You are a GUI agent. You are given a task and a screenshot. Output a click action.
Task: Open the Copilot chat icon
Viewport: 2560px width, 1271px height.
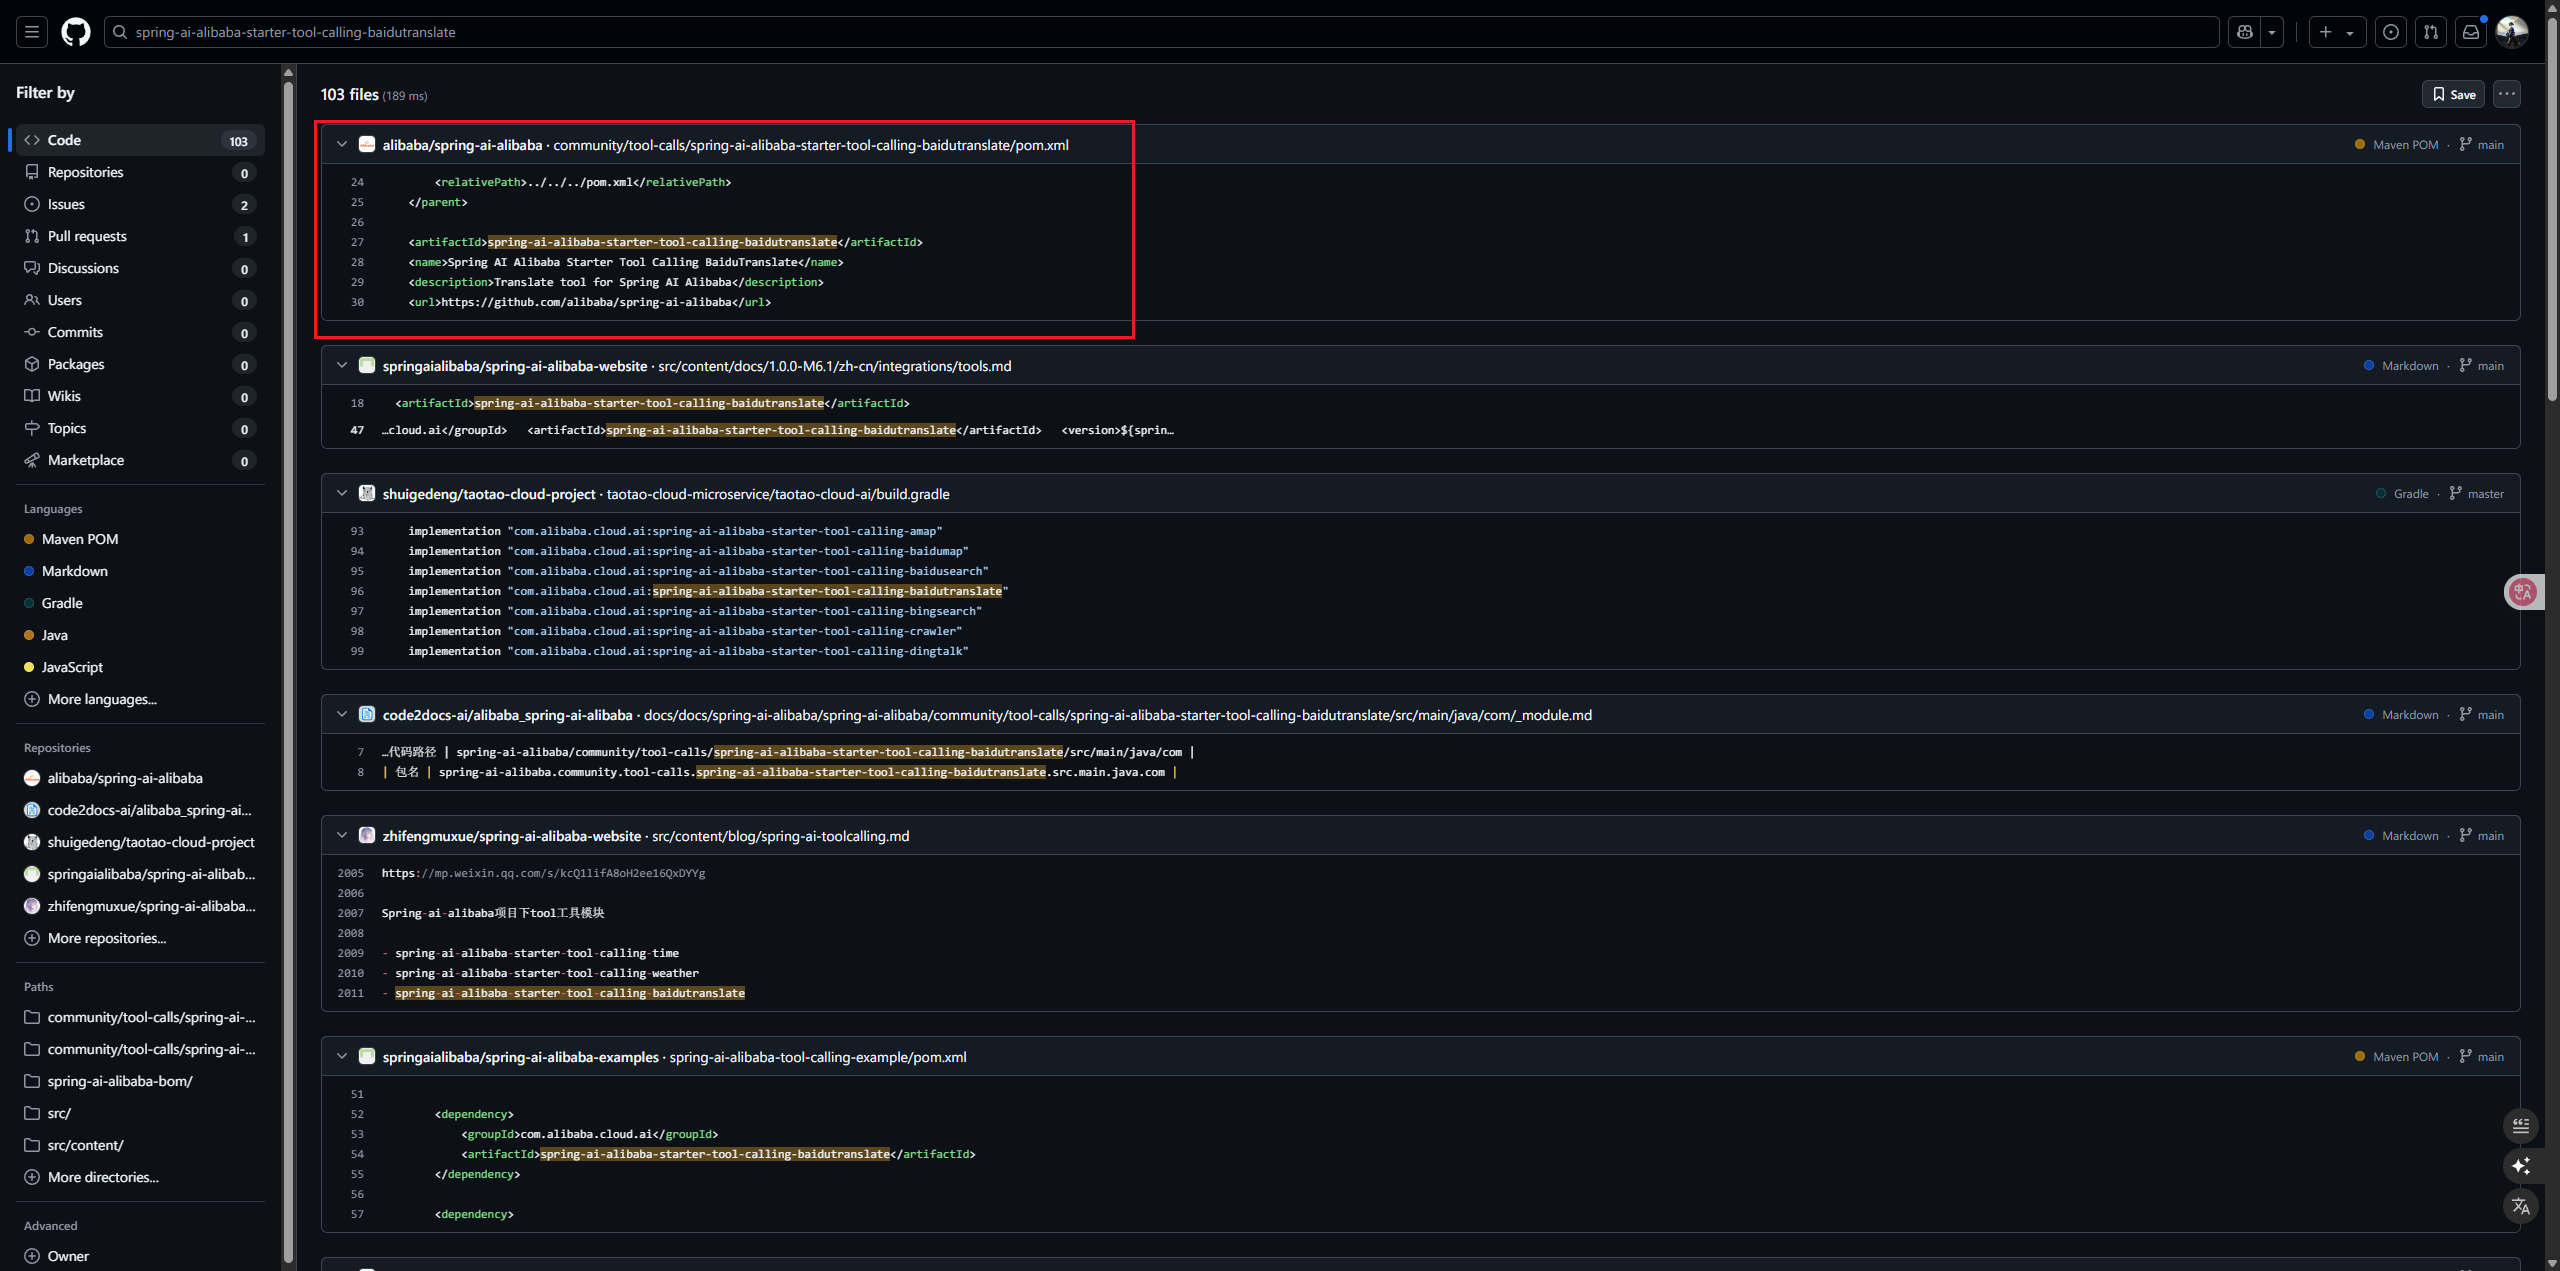(2245, 32)
